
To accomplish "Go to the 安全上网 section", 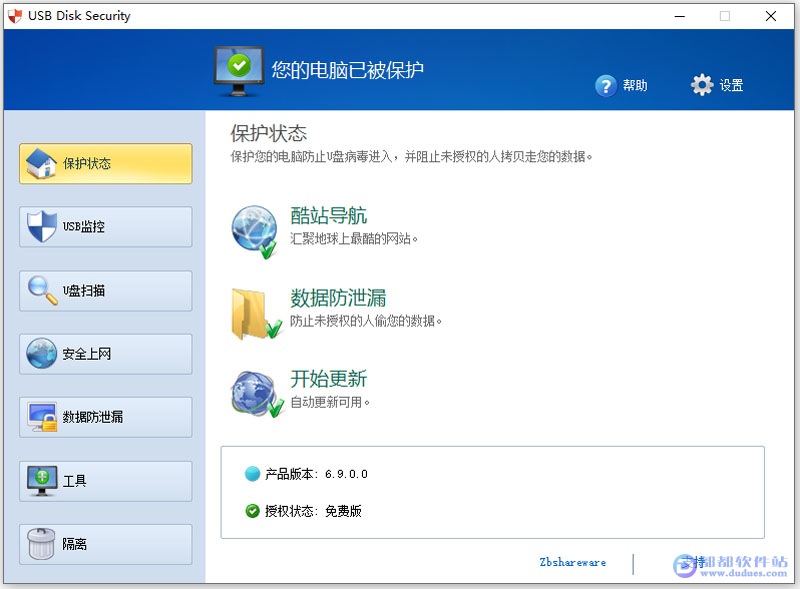I will pos(106,354).
